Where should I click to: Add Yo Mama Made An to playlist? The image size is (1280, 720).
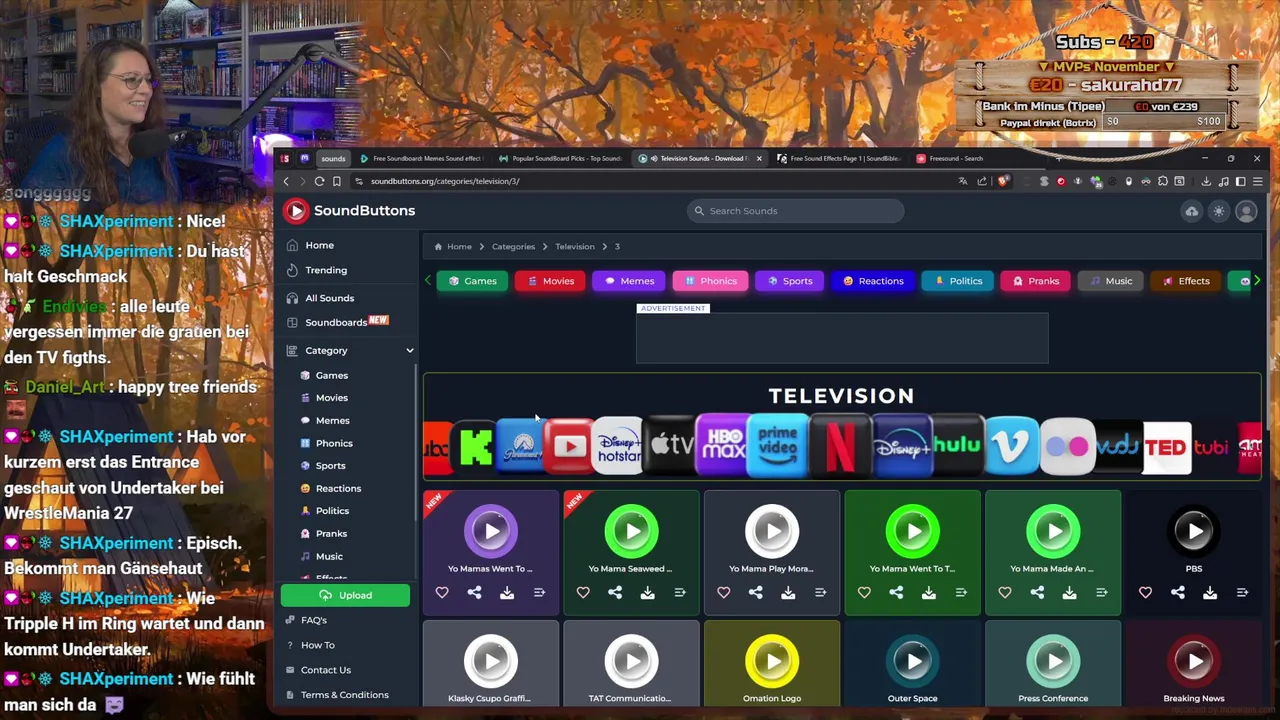(x=1101, y=593)
